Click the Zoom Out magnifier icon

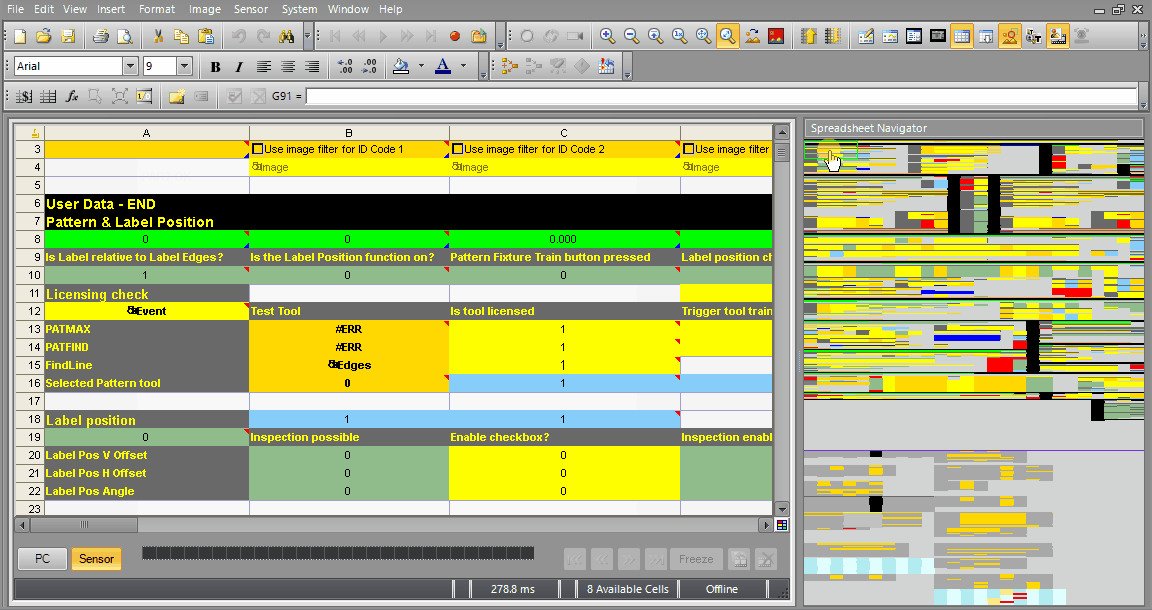point(631,37)
